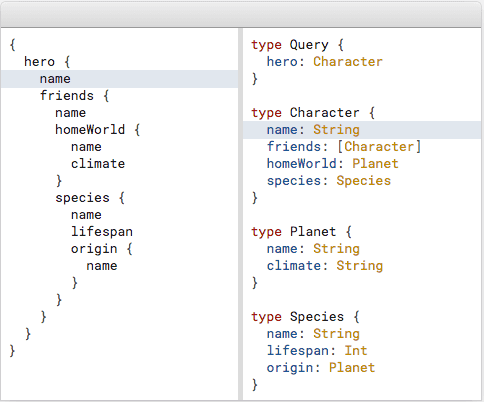The width and height of the screenshot is (484, 402).
Task: Click the [Character] type of friends
Action: coord(379,147)
